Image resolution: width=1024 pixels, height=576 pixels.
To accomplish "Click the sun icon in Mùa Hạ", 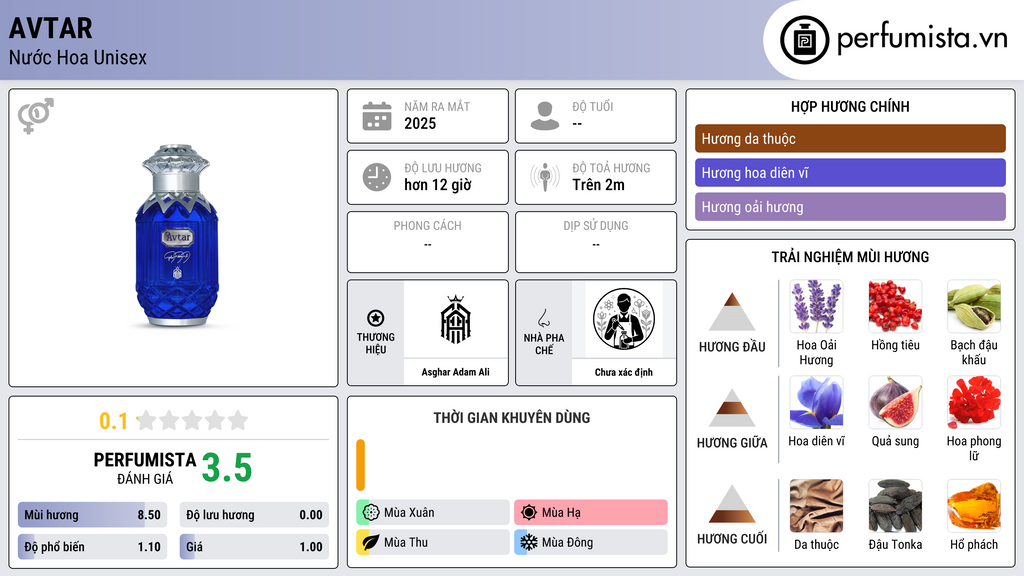I will pyautogui.click(x=529, y=513).
